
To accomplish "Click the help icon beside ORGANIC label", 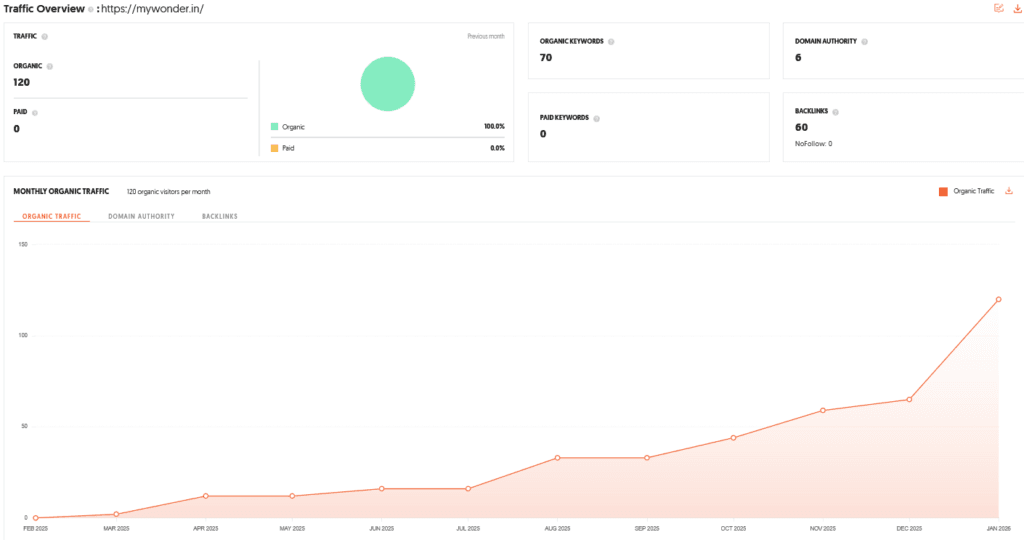I will tap(50, 66).
